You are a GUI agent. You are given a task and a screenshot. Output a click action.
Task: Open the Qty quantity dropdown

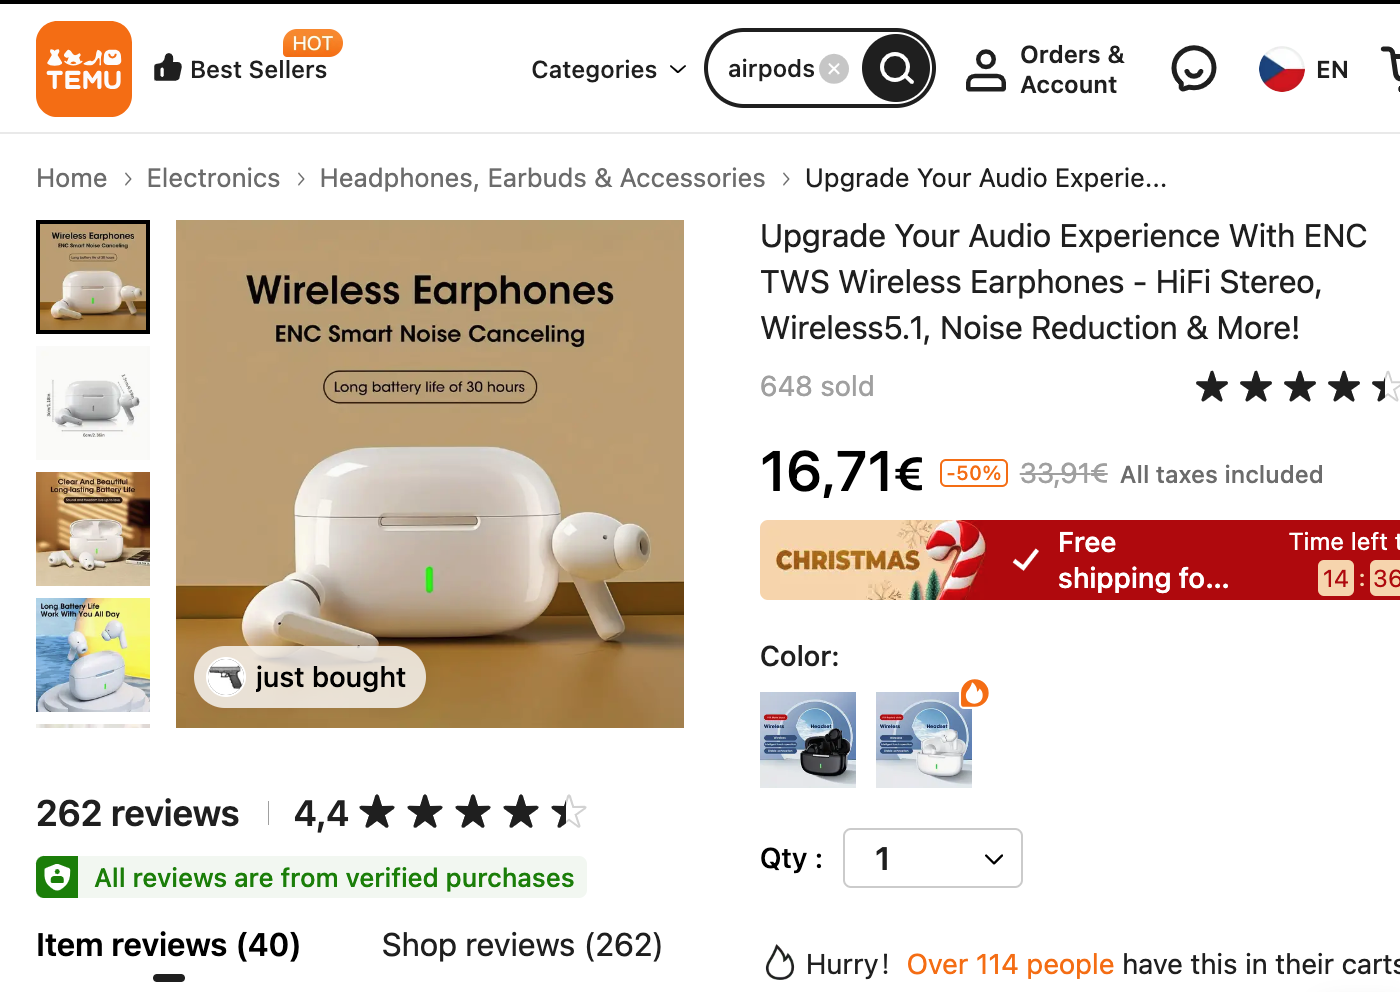click(932, 858)
